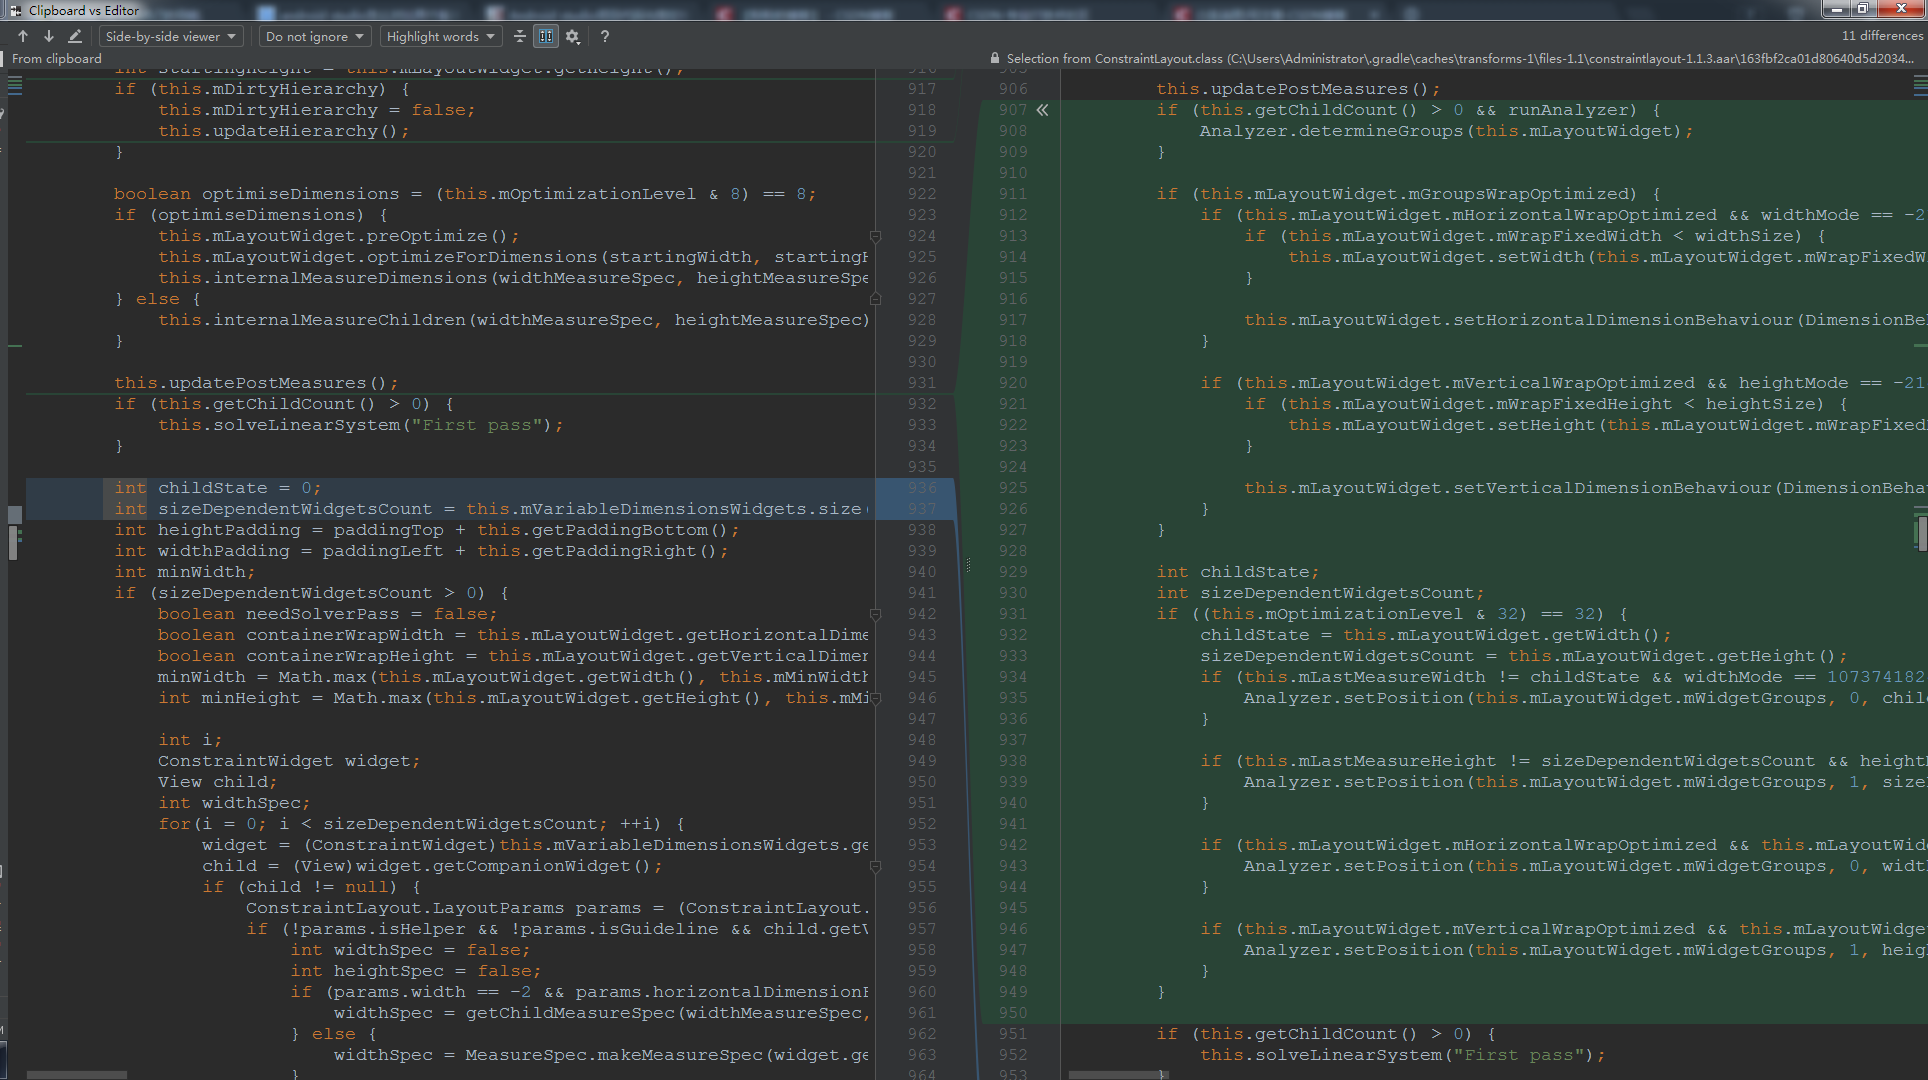This screenshot has height=1080, width=1928.
Task: Click the 11 differences label
Action: [x=1882, y=36]
